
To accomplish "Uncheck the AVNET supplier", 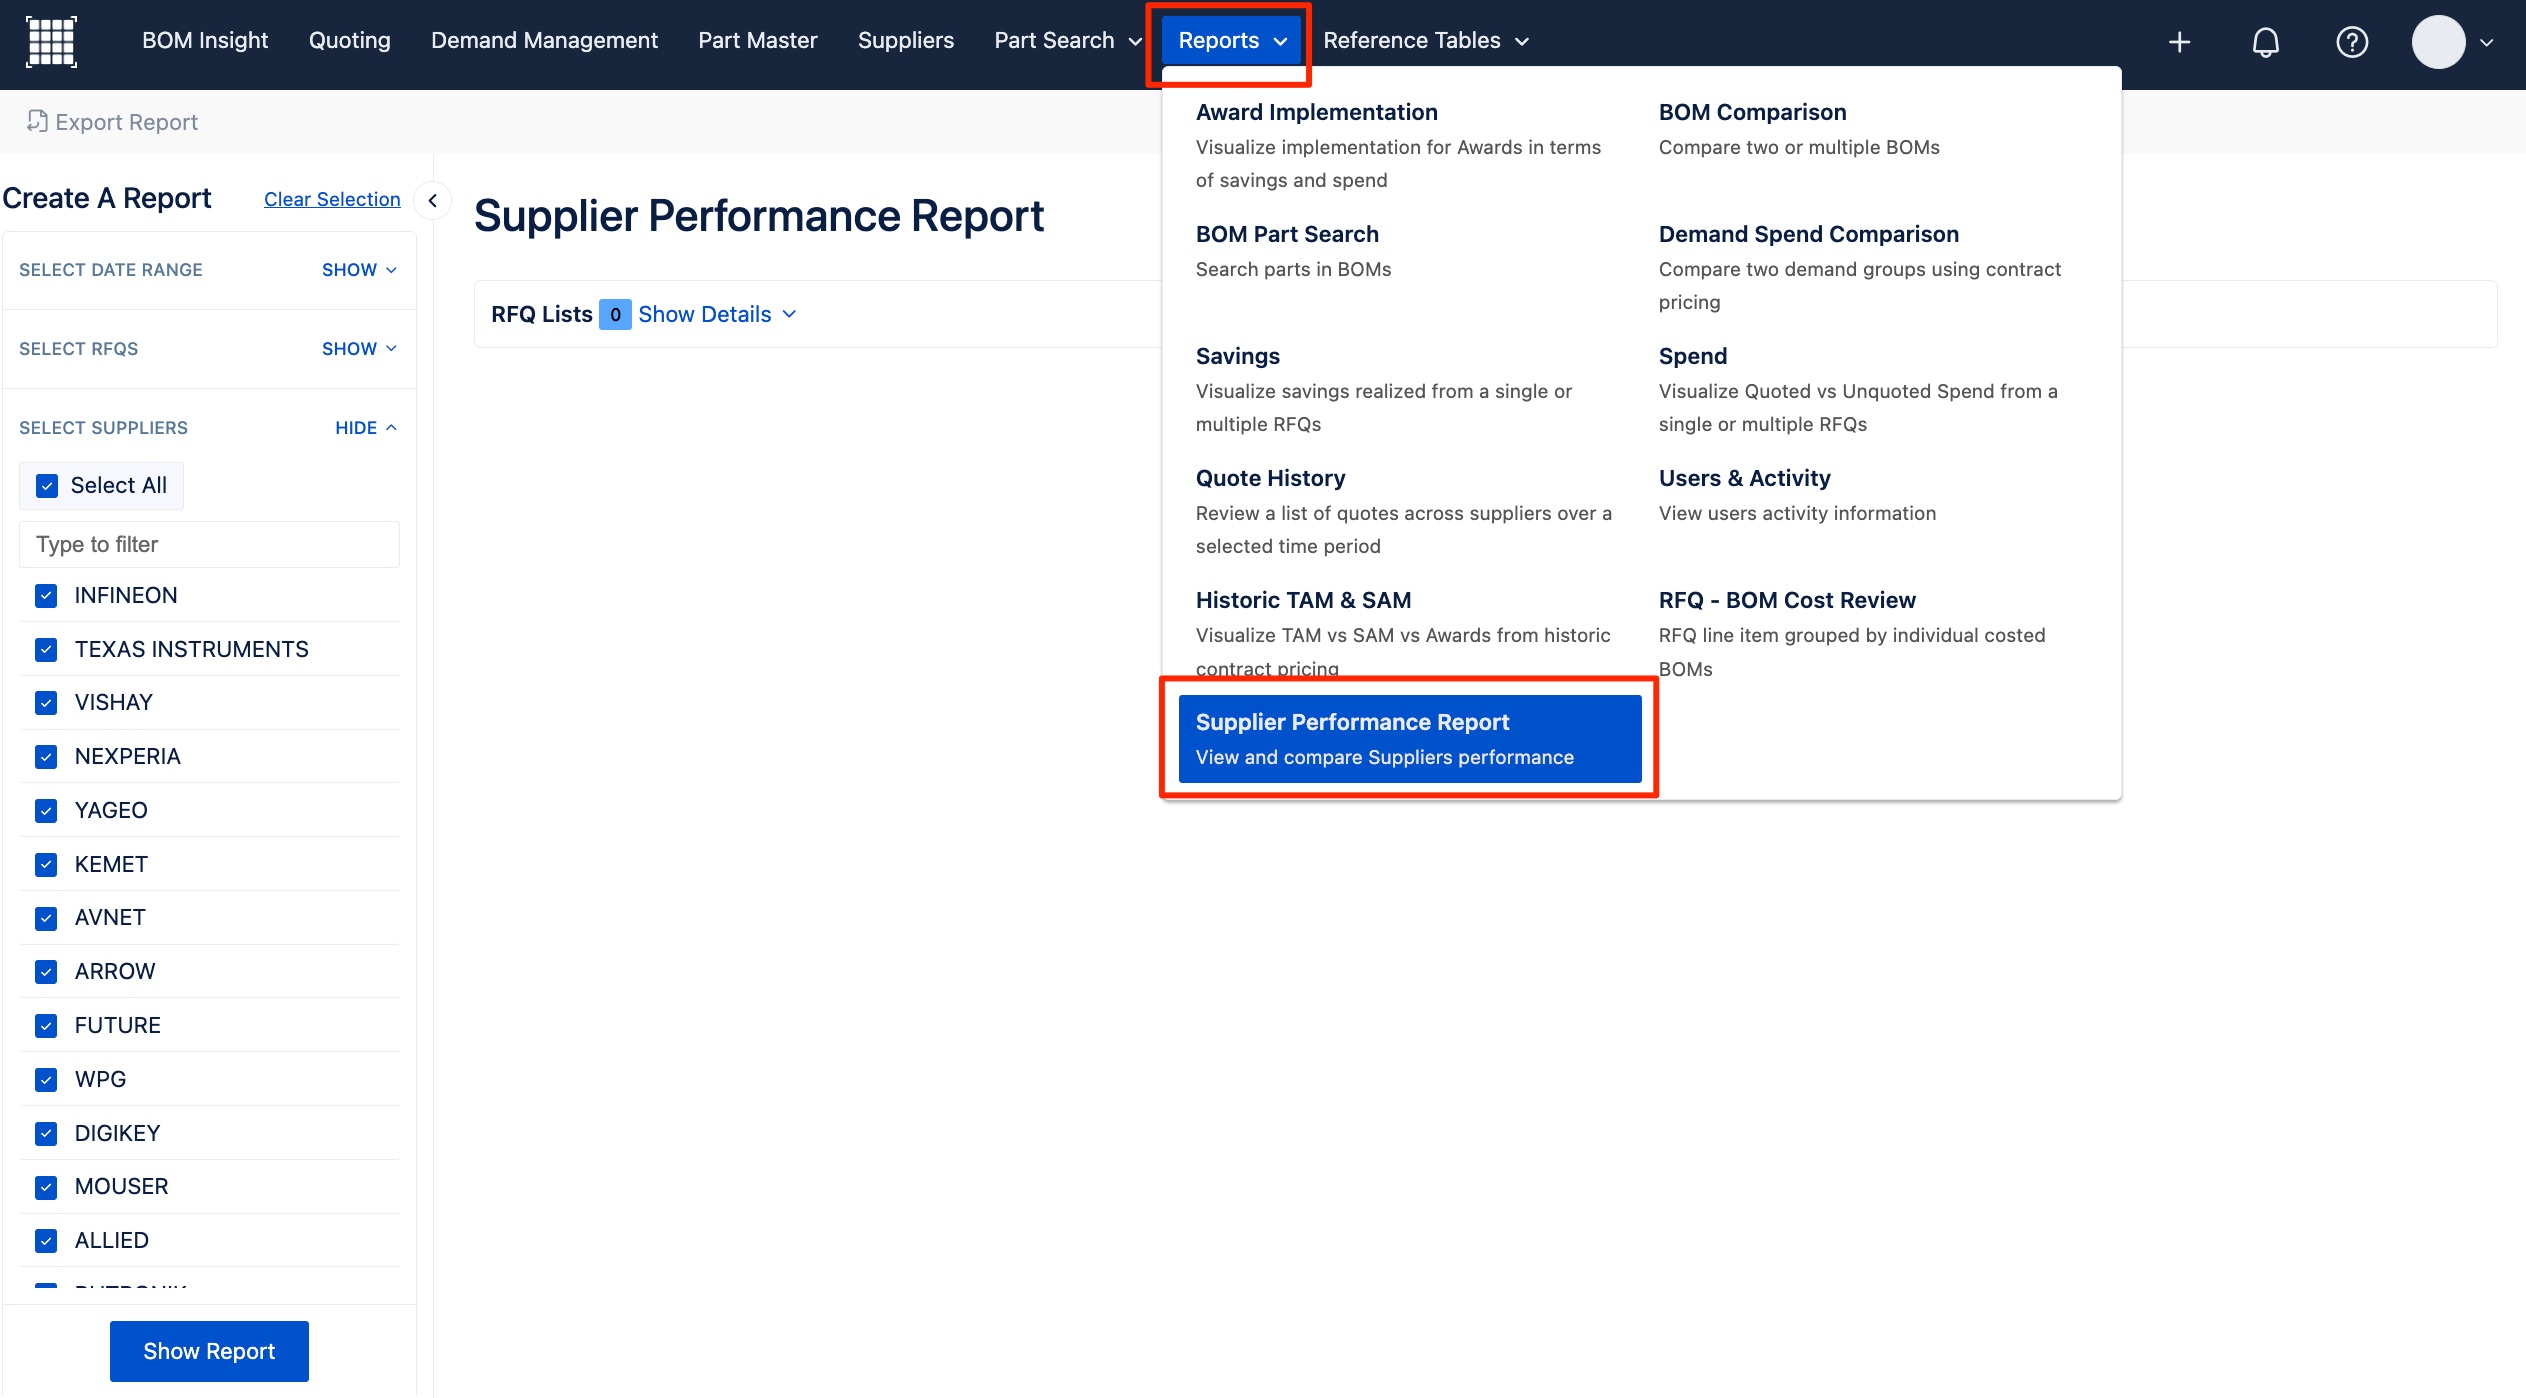I will point(46,918).
